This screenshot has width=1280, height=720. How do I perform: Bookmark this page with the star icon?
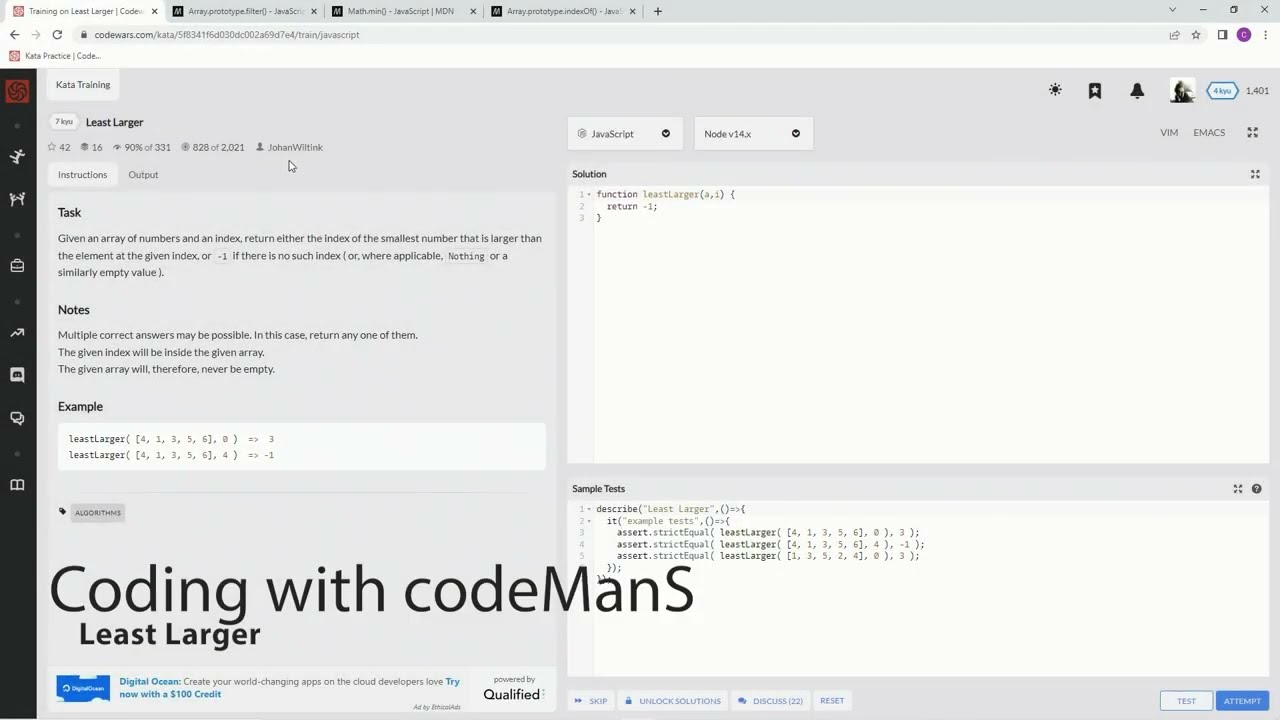(x=1196, y=34)
